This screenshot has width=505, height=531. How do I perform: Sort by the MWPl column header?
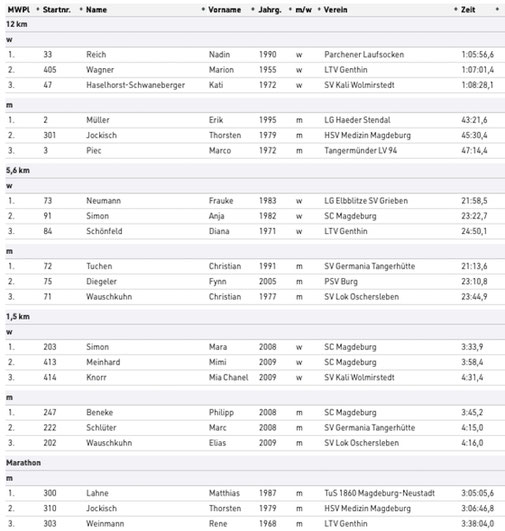[x=19, y=10]
